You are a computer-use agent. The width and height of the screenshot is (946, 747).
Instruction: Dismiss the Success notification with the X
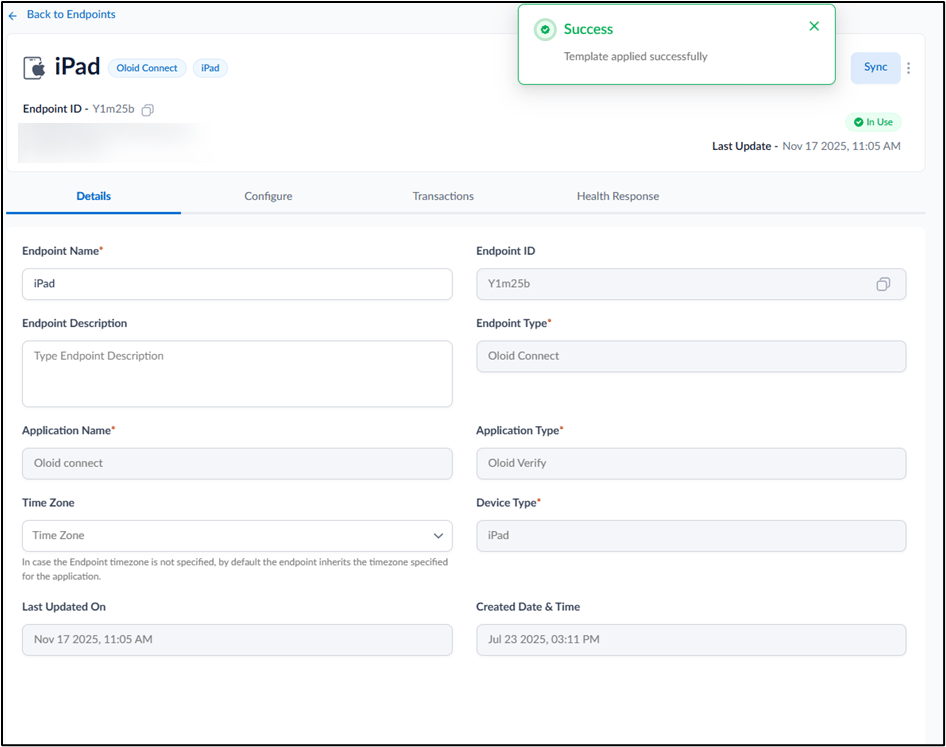tap(814, 26)
